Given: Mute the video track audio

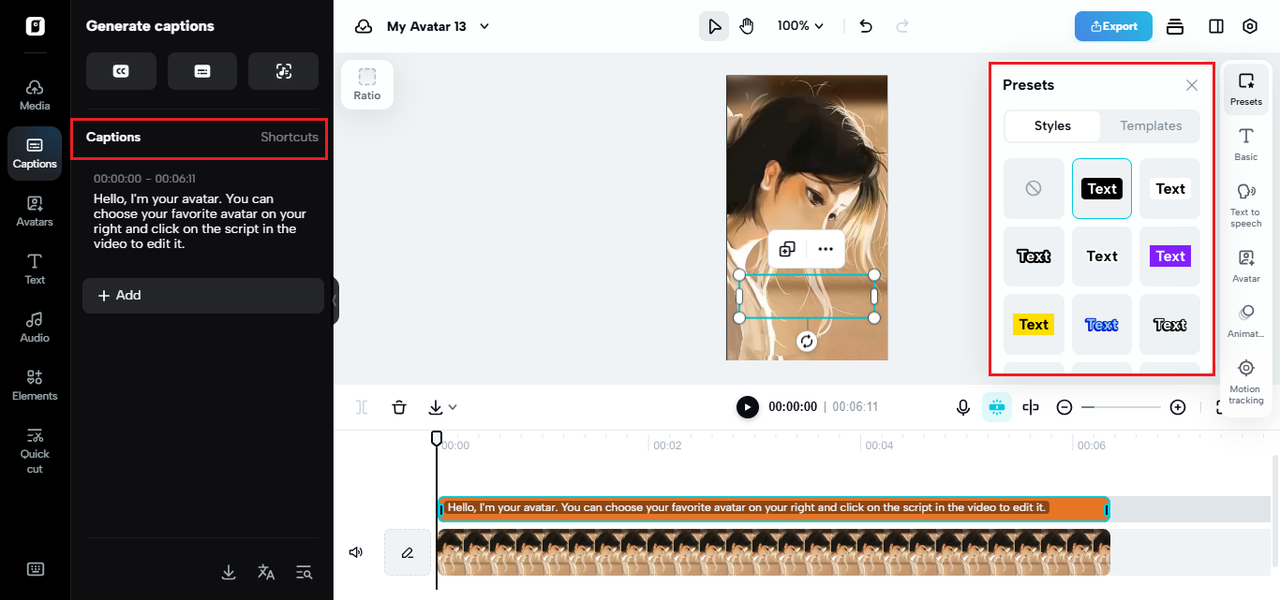Looking at the screenshot, I should (355, 552).
